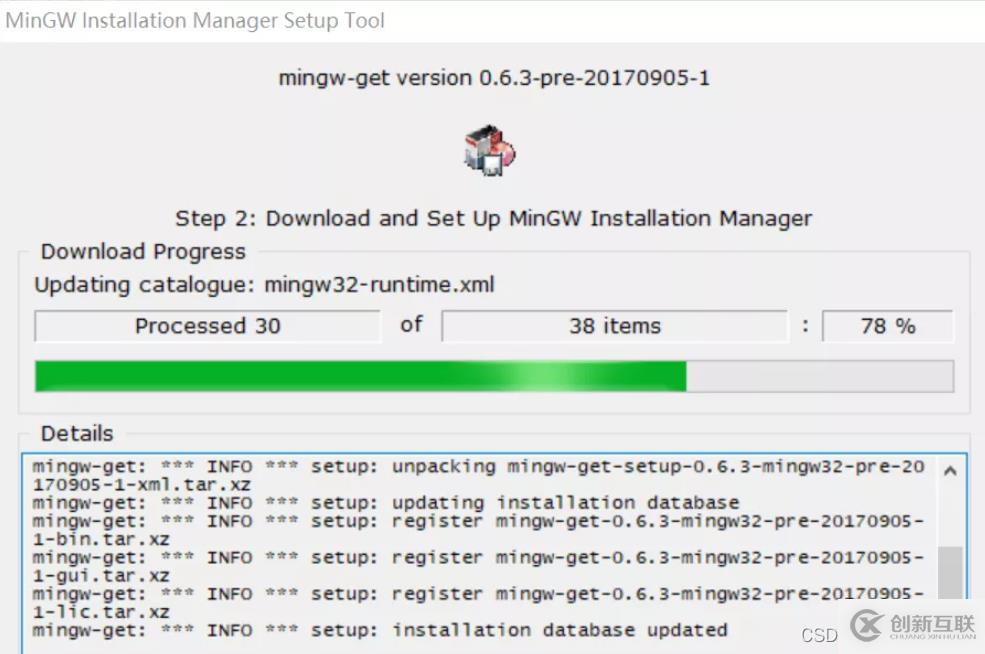
Task: Click the scrollbar track above the thumb
Action: pyautogui.click(x=950, y=514)
